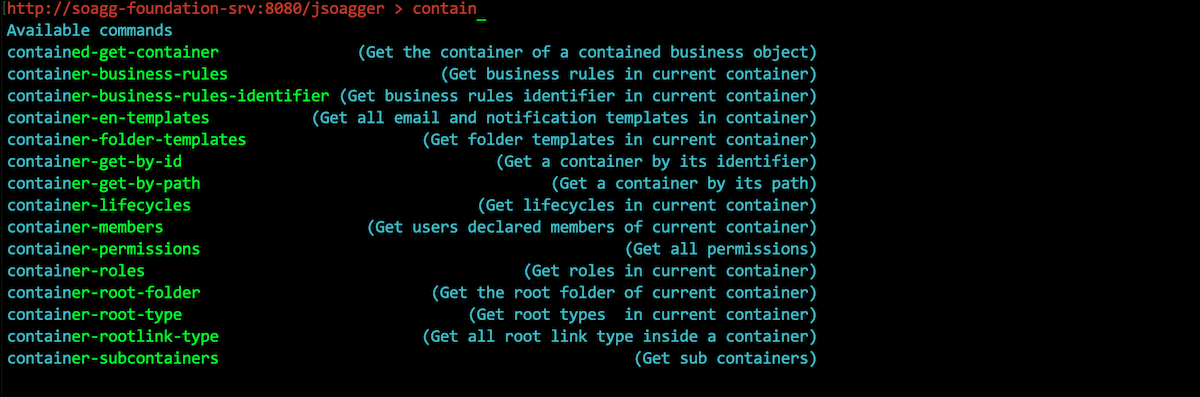This screenshot has height=397, width=1200.
Task: Click the container-roles command
Action: [76, 271]
